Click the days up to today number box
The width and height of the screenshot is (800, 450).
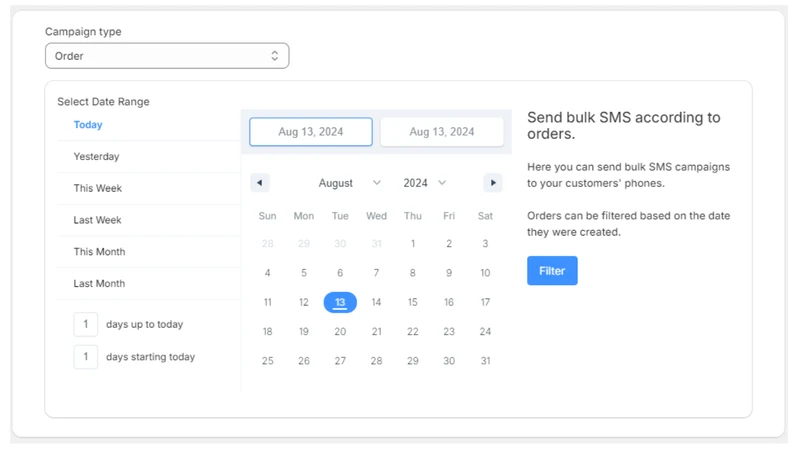click(x=86, y=324)
